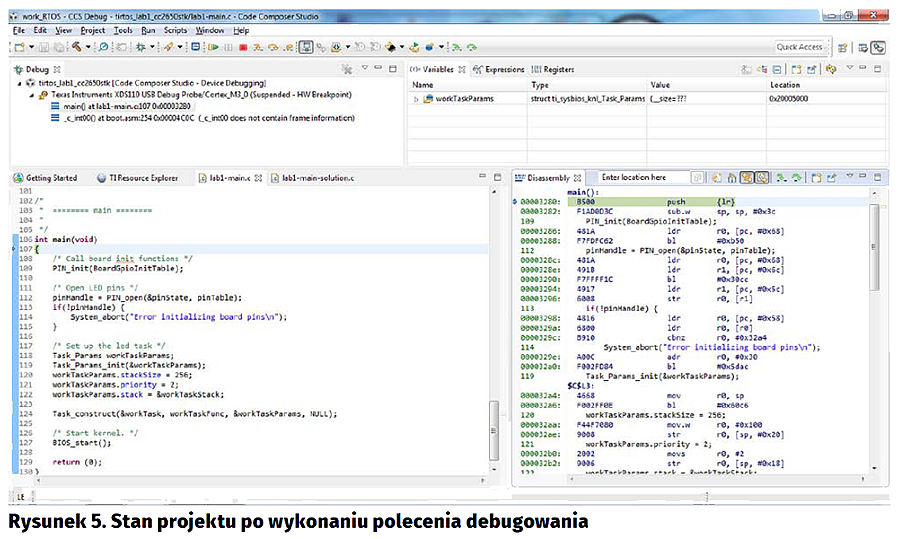Click the New file toolbar icon
Screen dimensions: 900x539
pos(18,47)
